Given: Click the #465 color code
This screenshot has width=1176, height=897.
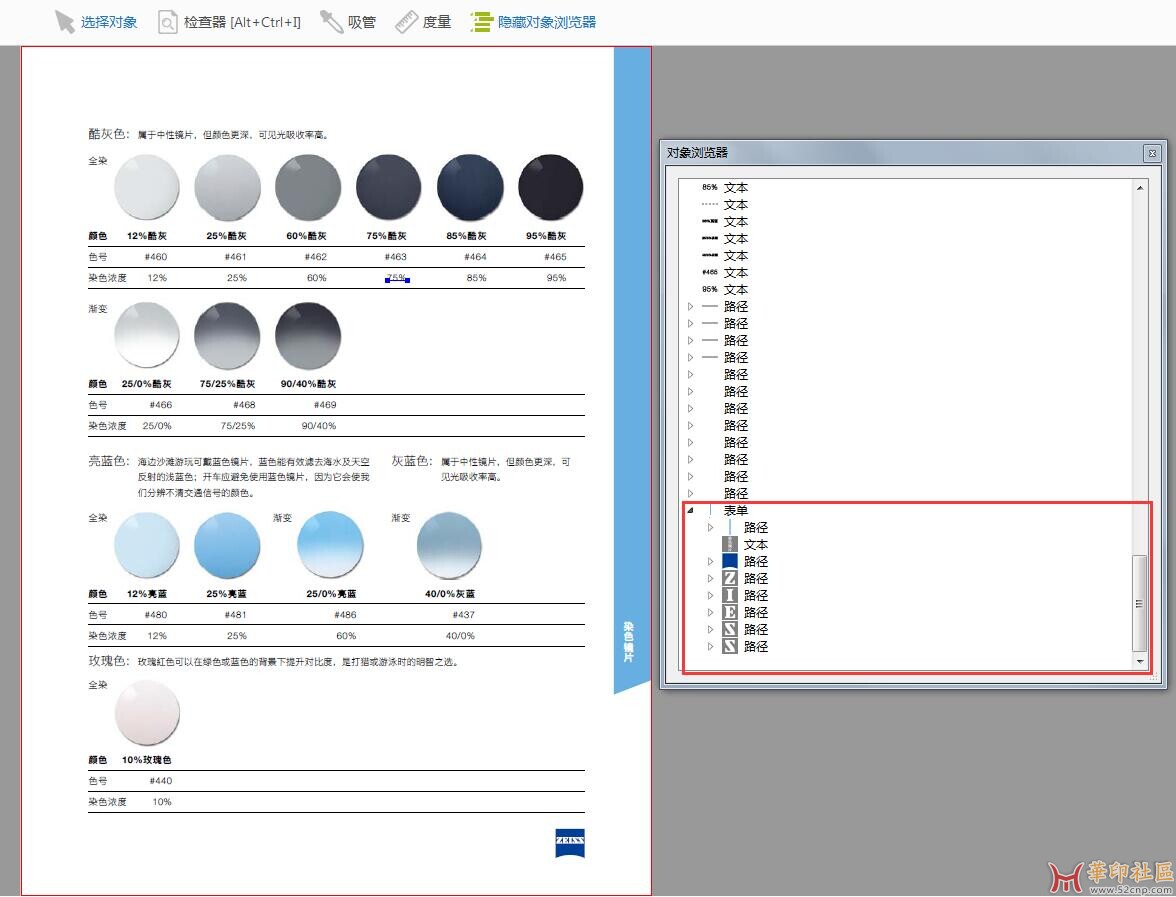Looking at the screenshot, I should (x=555, y=256).
